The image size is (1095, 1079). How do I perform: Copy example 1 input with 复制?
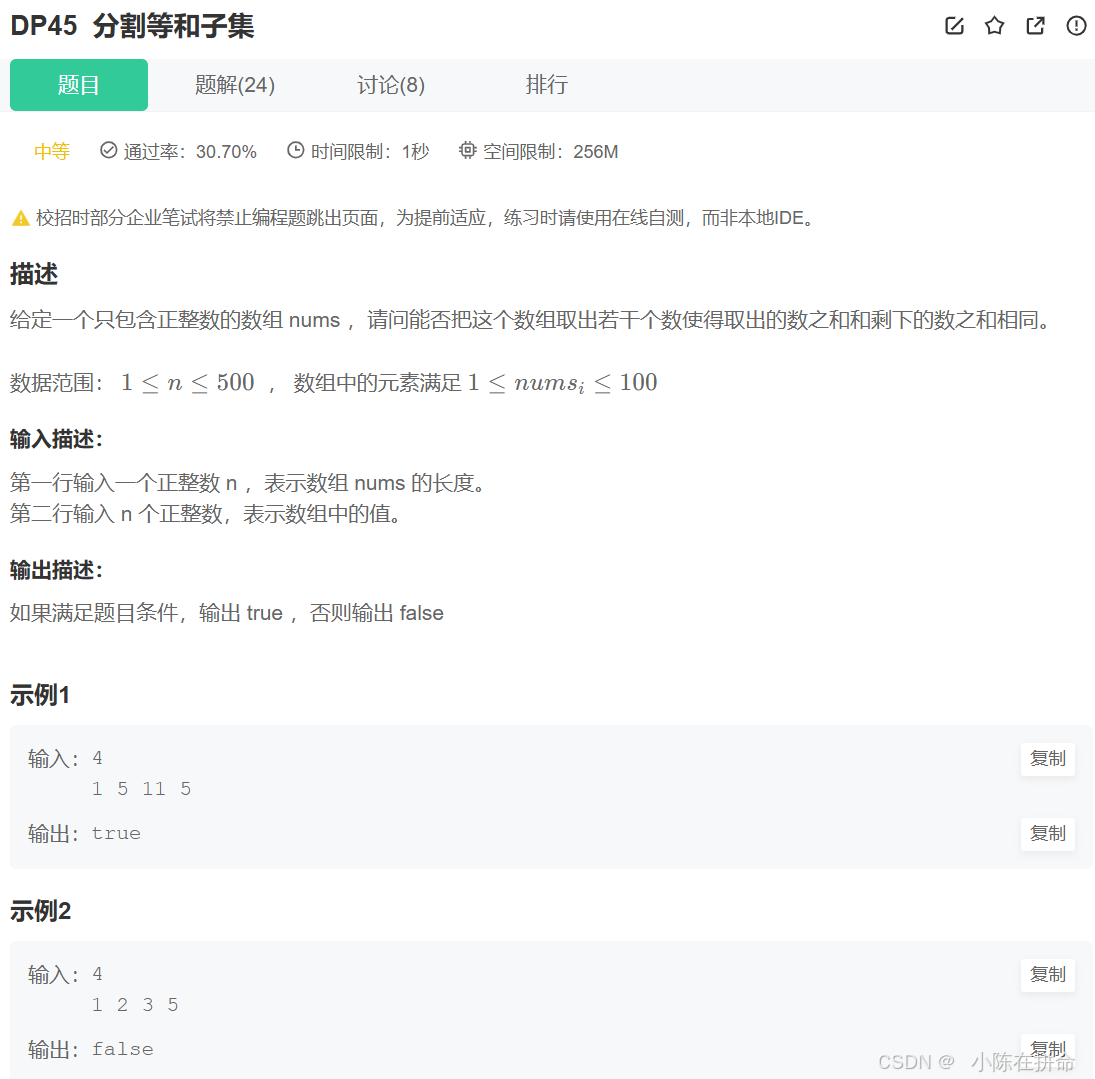(1048, 758)
